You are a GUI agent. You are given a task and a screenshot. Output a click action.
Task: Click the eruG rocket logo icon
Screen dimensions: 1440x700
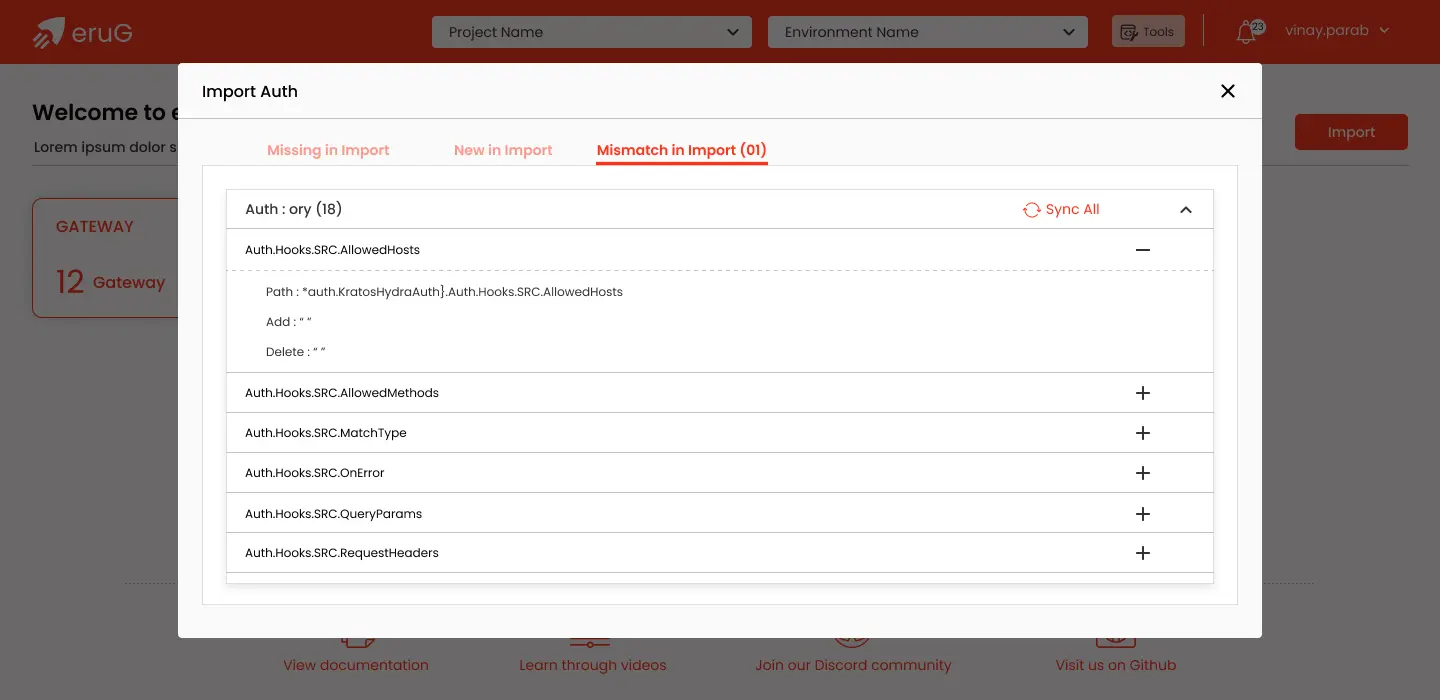tap(48, 33)
